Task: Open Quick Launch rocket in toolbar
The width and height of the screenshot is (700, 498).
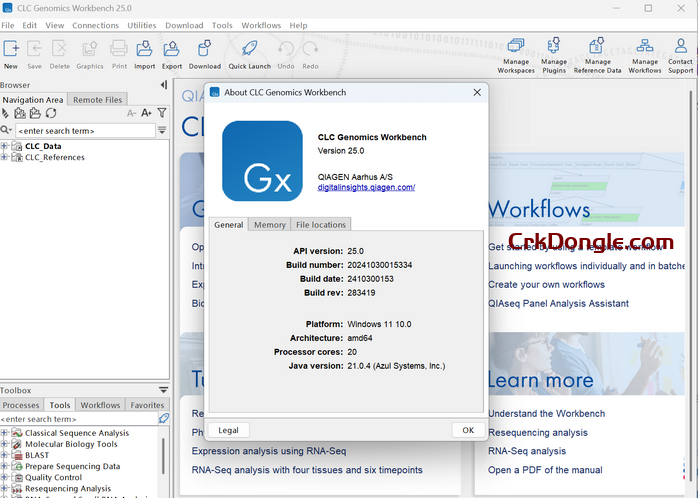Action: (250, 54)
